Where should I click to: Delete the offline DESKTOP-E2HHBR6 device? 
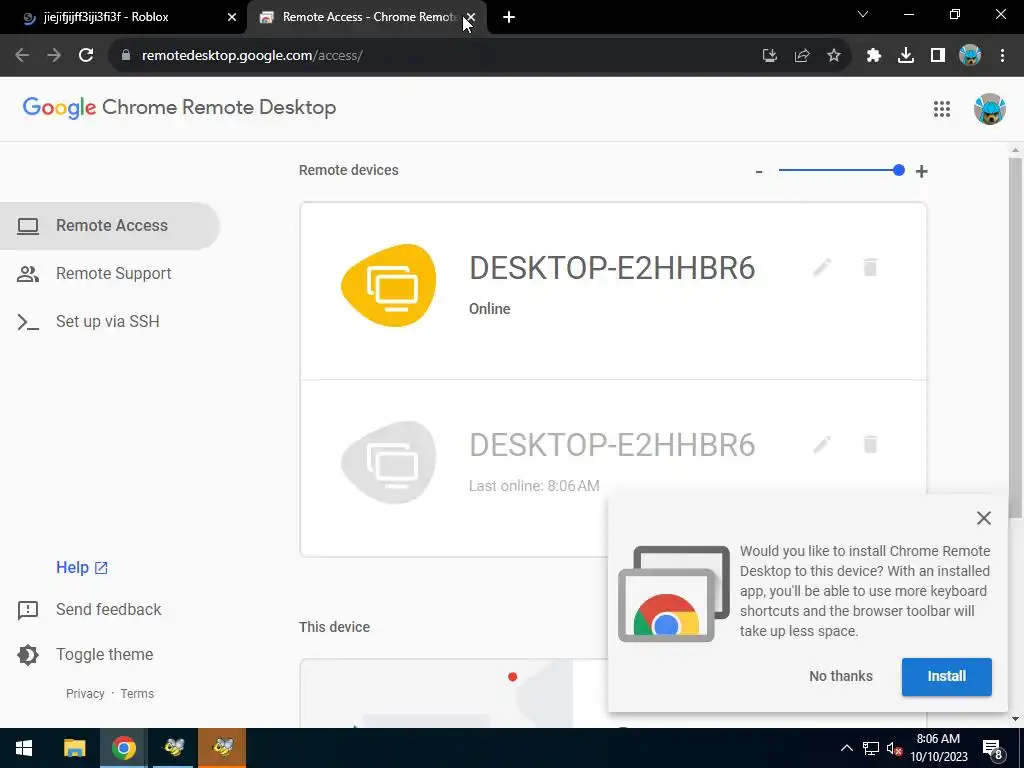870,445
